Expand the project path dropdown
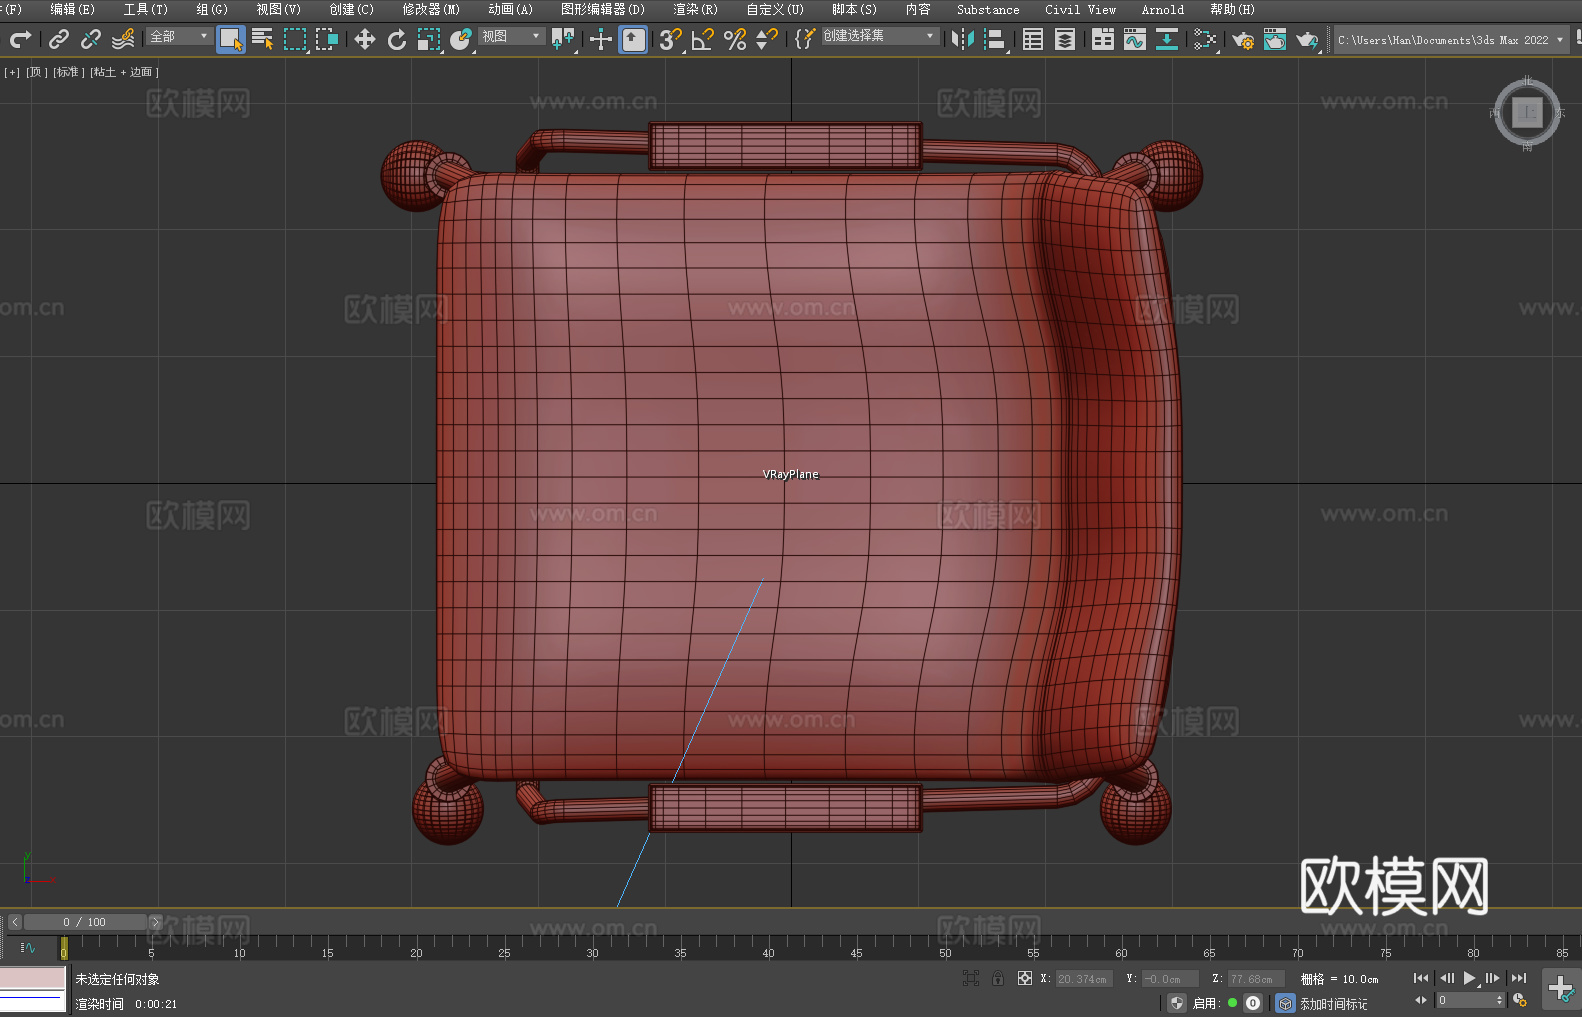Viewport: 1582px width, 1017px height. 1560,40
